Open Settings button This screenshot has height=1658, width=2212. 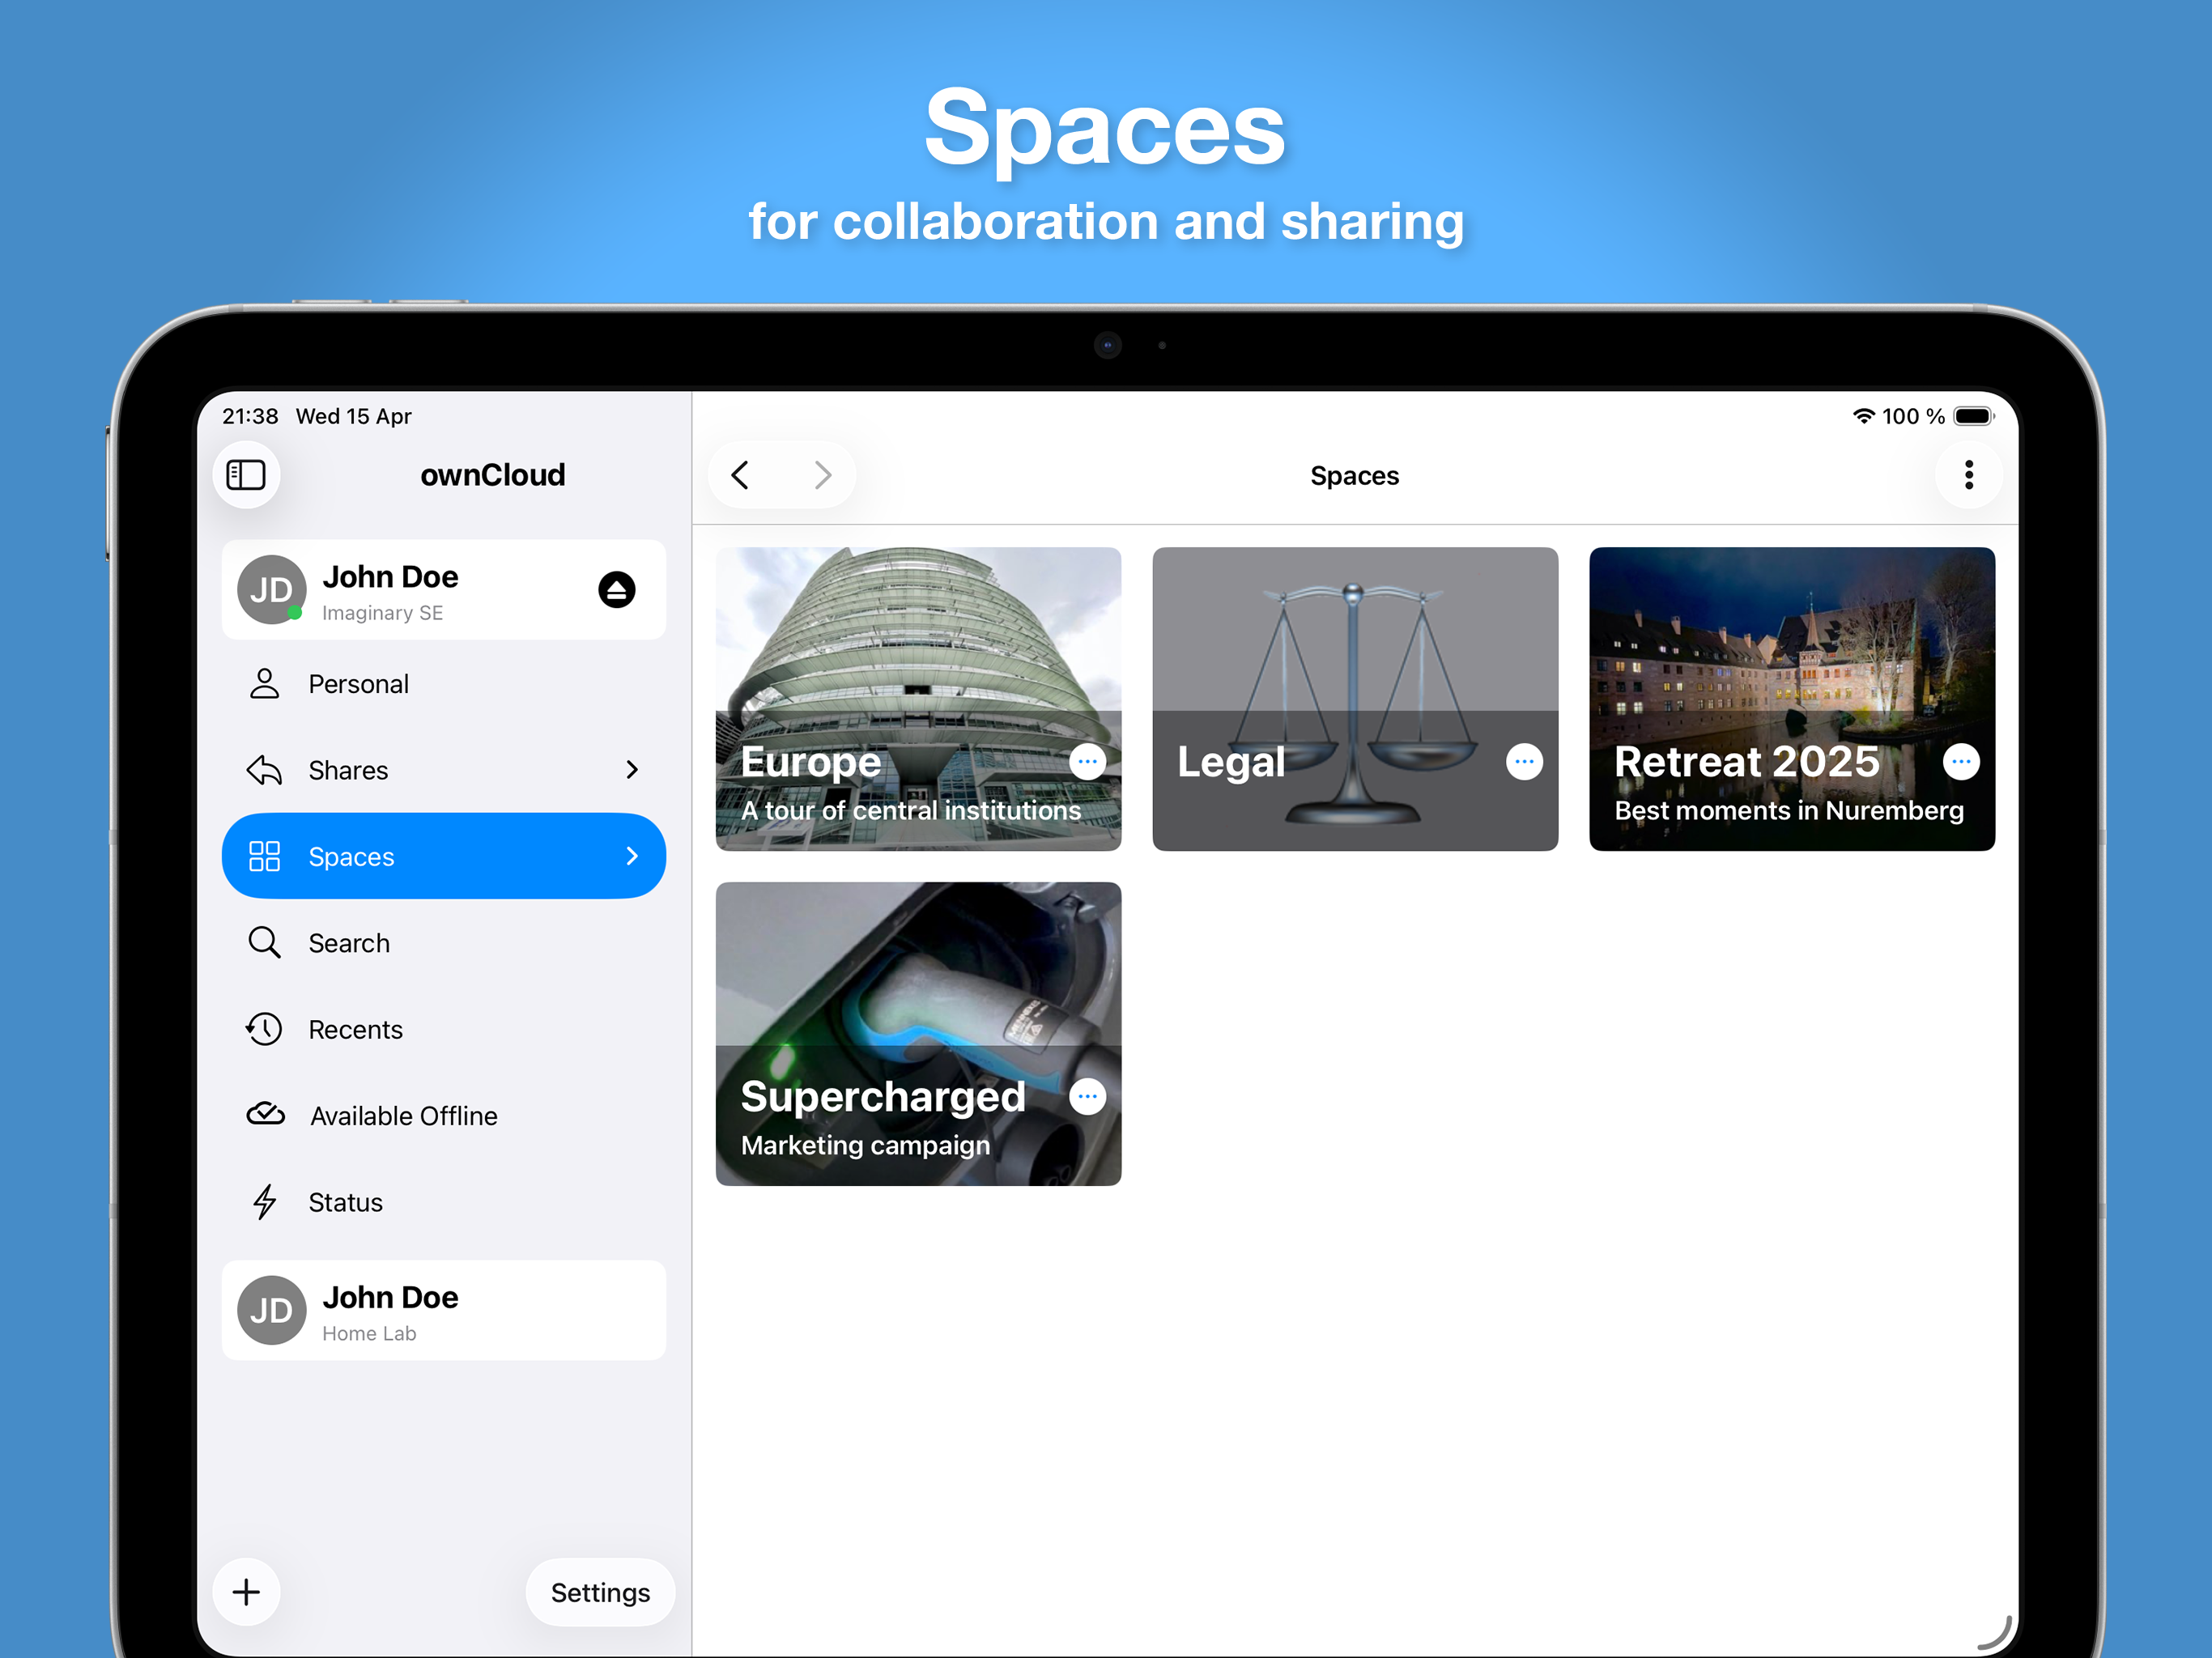click(600, 1592)
